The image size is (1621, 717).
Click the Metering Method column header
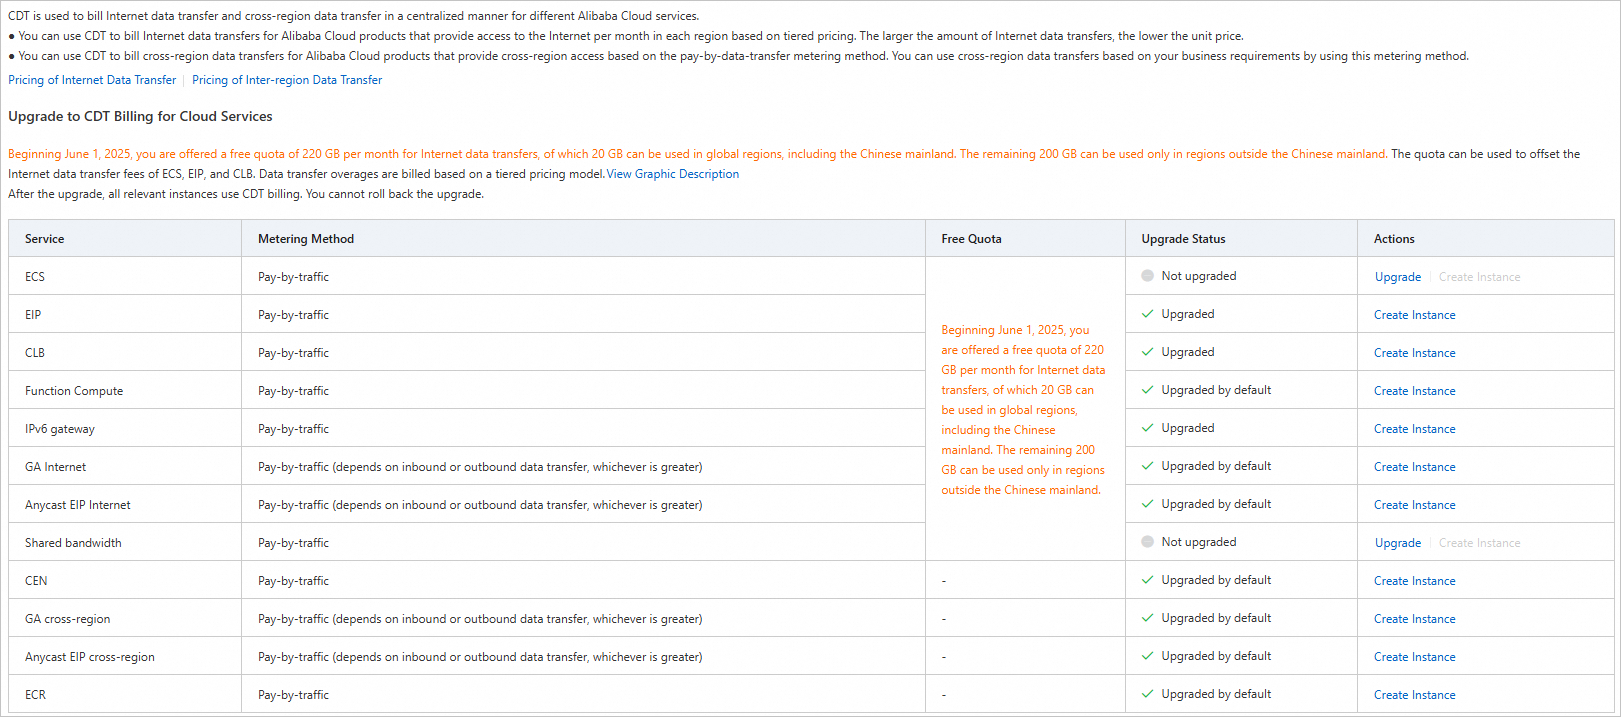coord(583,239)
